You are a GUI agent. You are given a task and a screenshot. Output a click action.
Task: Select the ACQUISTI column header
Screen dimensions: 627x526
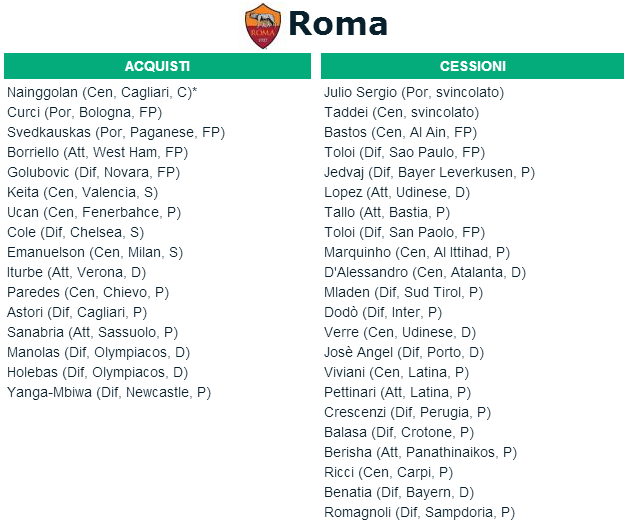coord(157,66)
